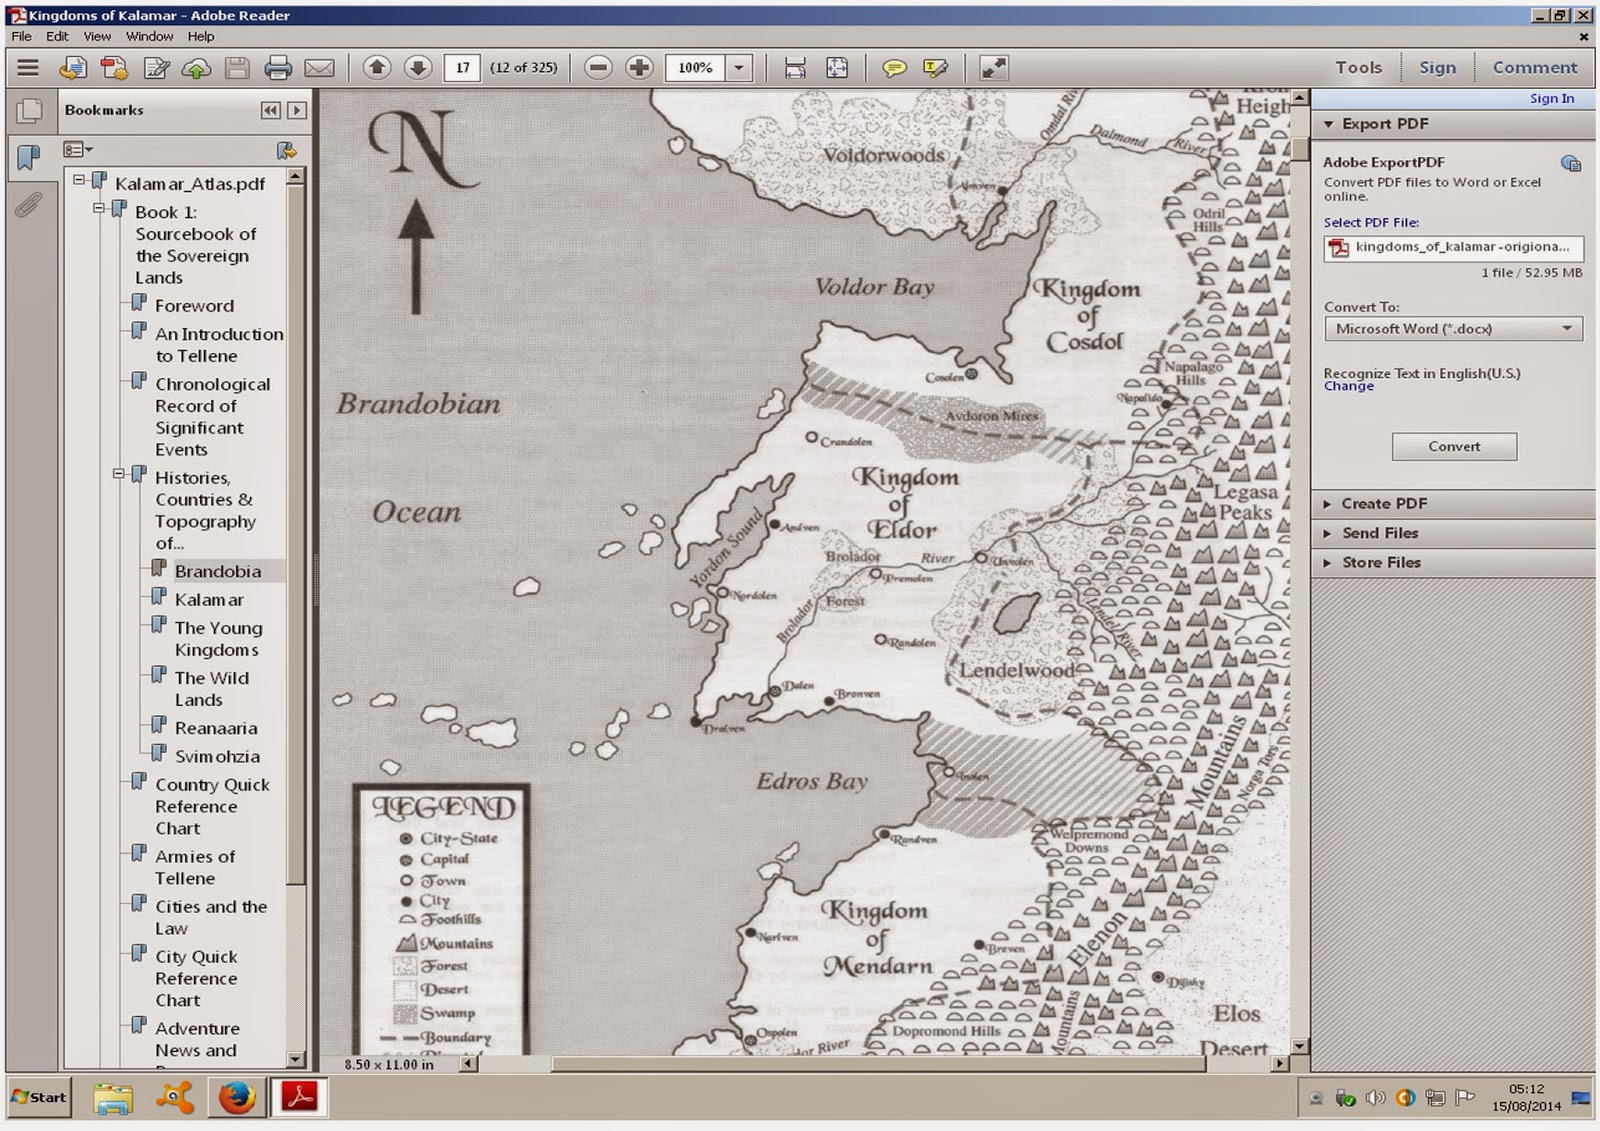This screenshot has width=1600, height=1131.
Task: Collapse the bookmarks panel double arrow
Action: coord(271,110)
